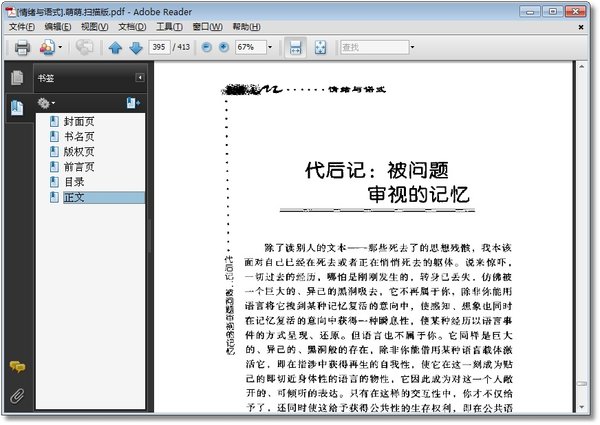600x425 pixels.
Task: Click the vertical scrollbar up arrow
Action: 582,67
